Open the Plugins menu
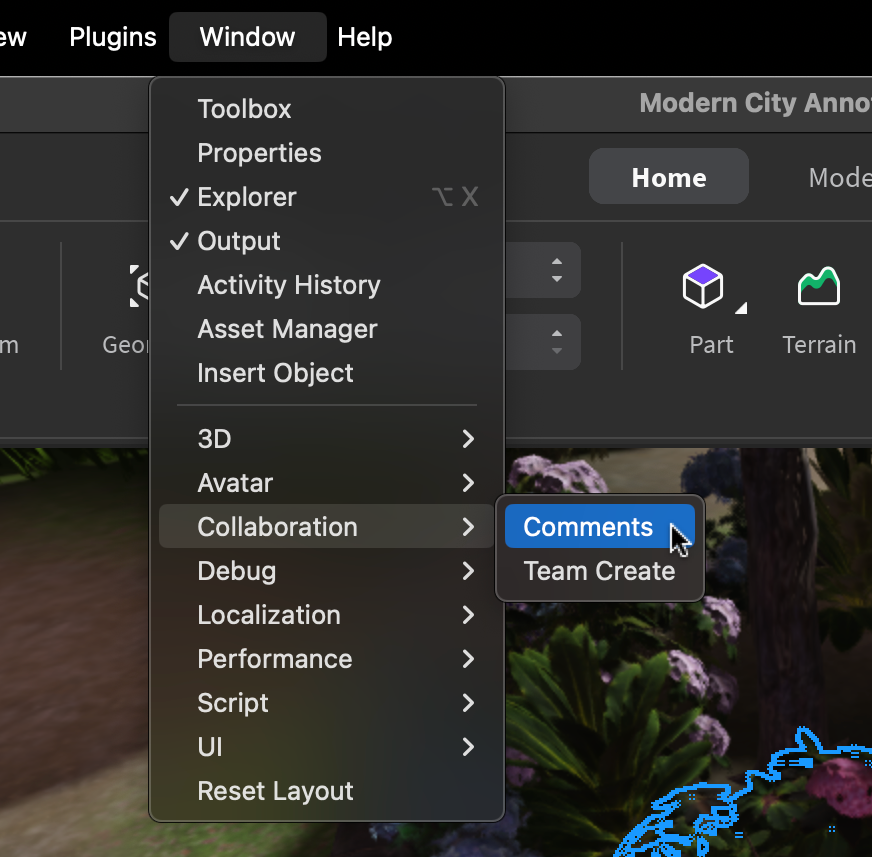The height and width of the screenshot is (857, 872). pyautogui.click(x=112, y=36)
